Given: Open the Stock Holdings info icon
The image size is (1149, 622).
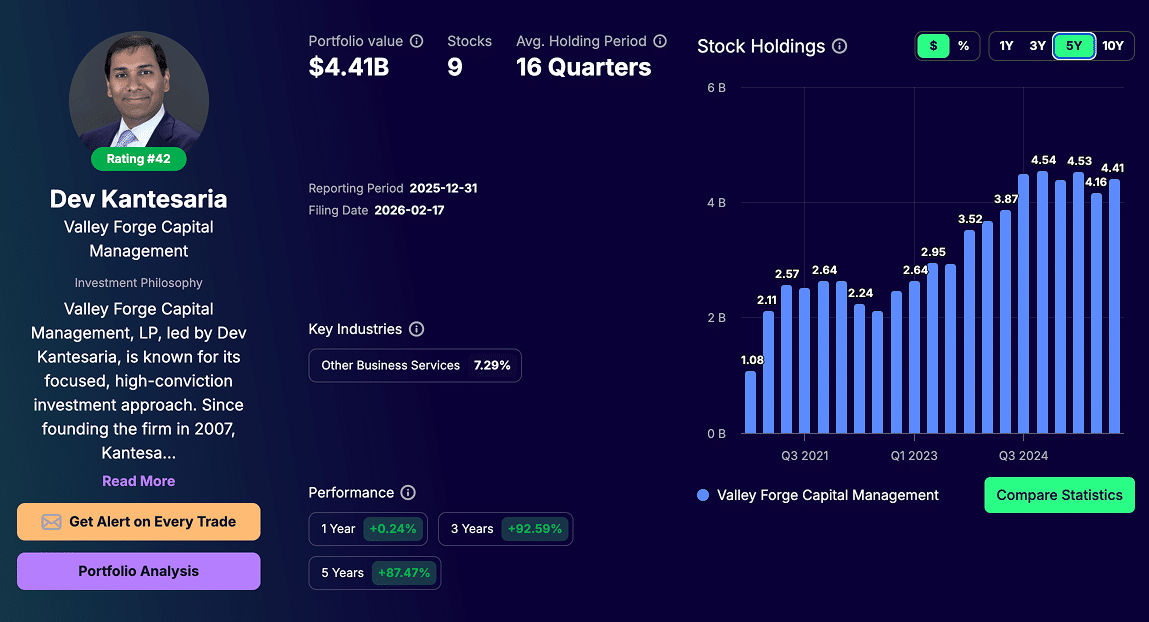Looking at the screenshot, I should (840, 46).
